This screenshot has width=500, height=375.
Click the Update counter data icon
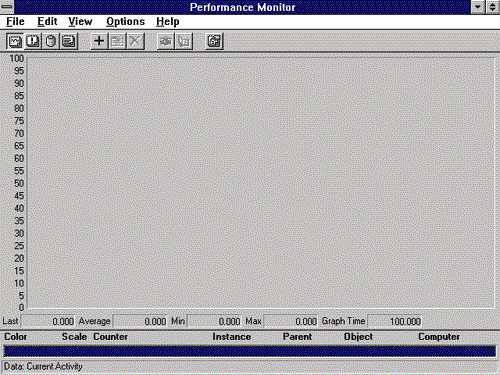click(166, 41)
